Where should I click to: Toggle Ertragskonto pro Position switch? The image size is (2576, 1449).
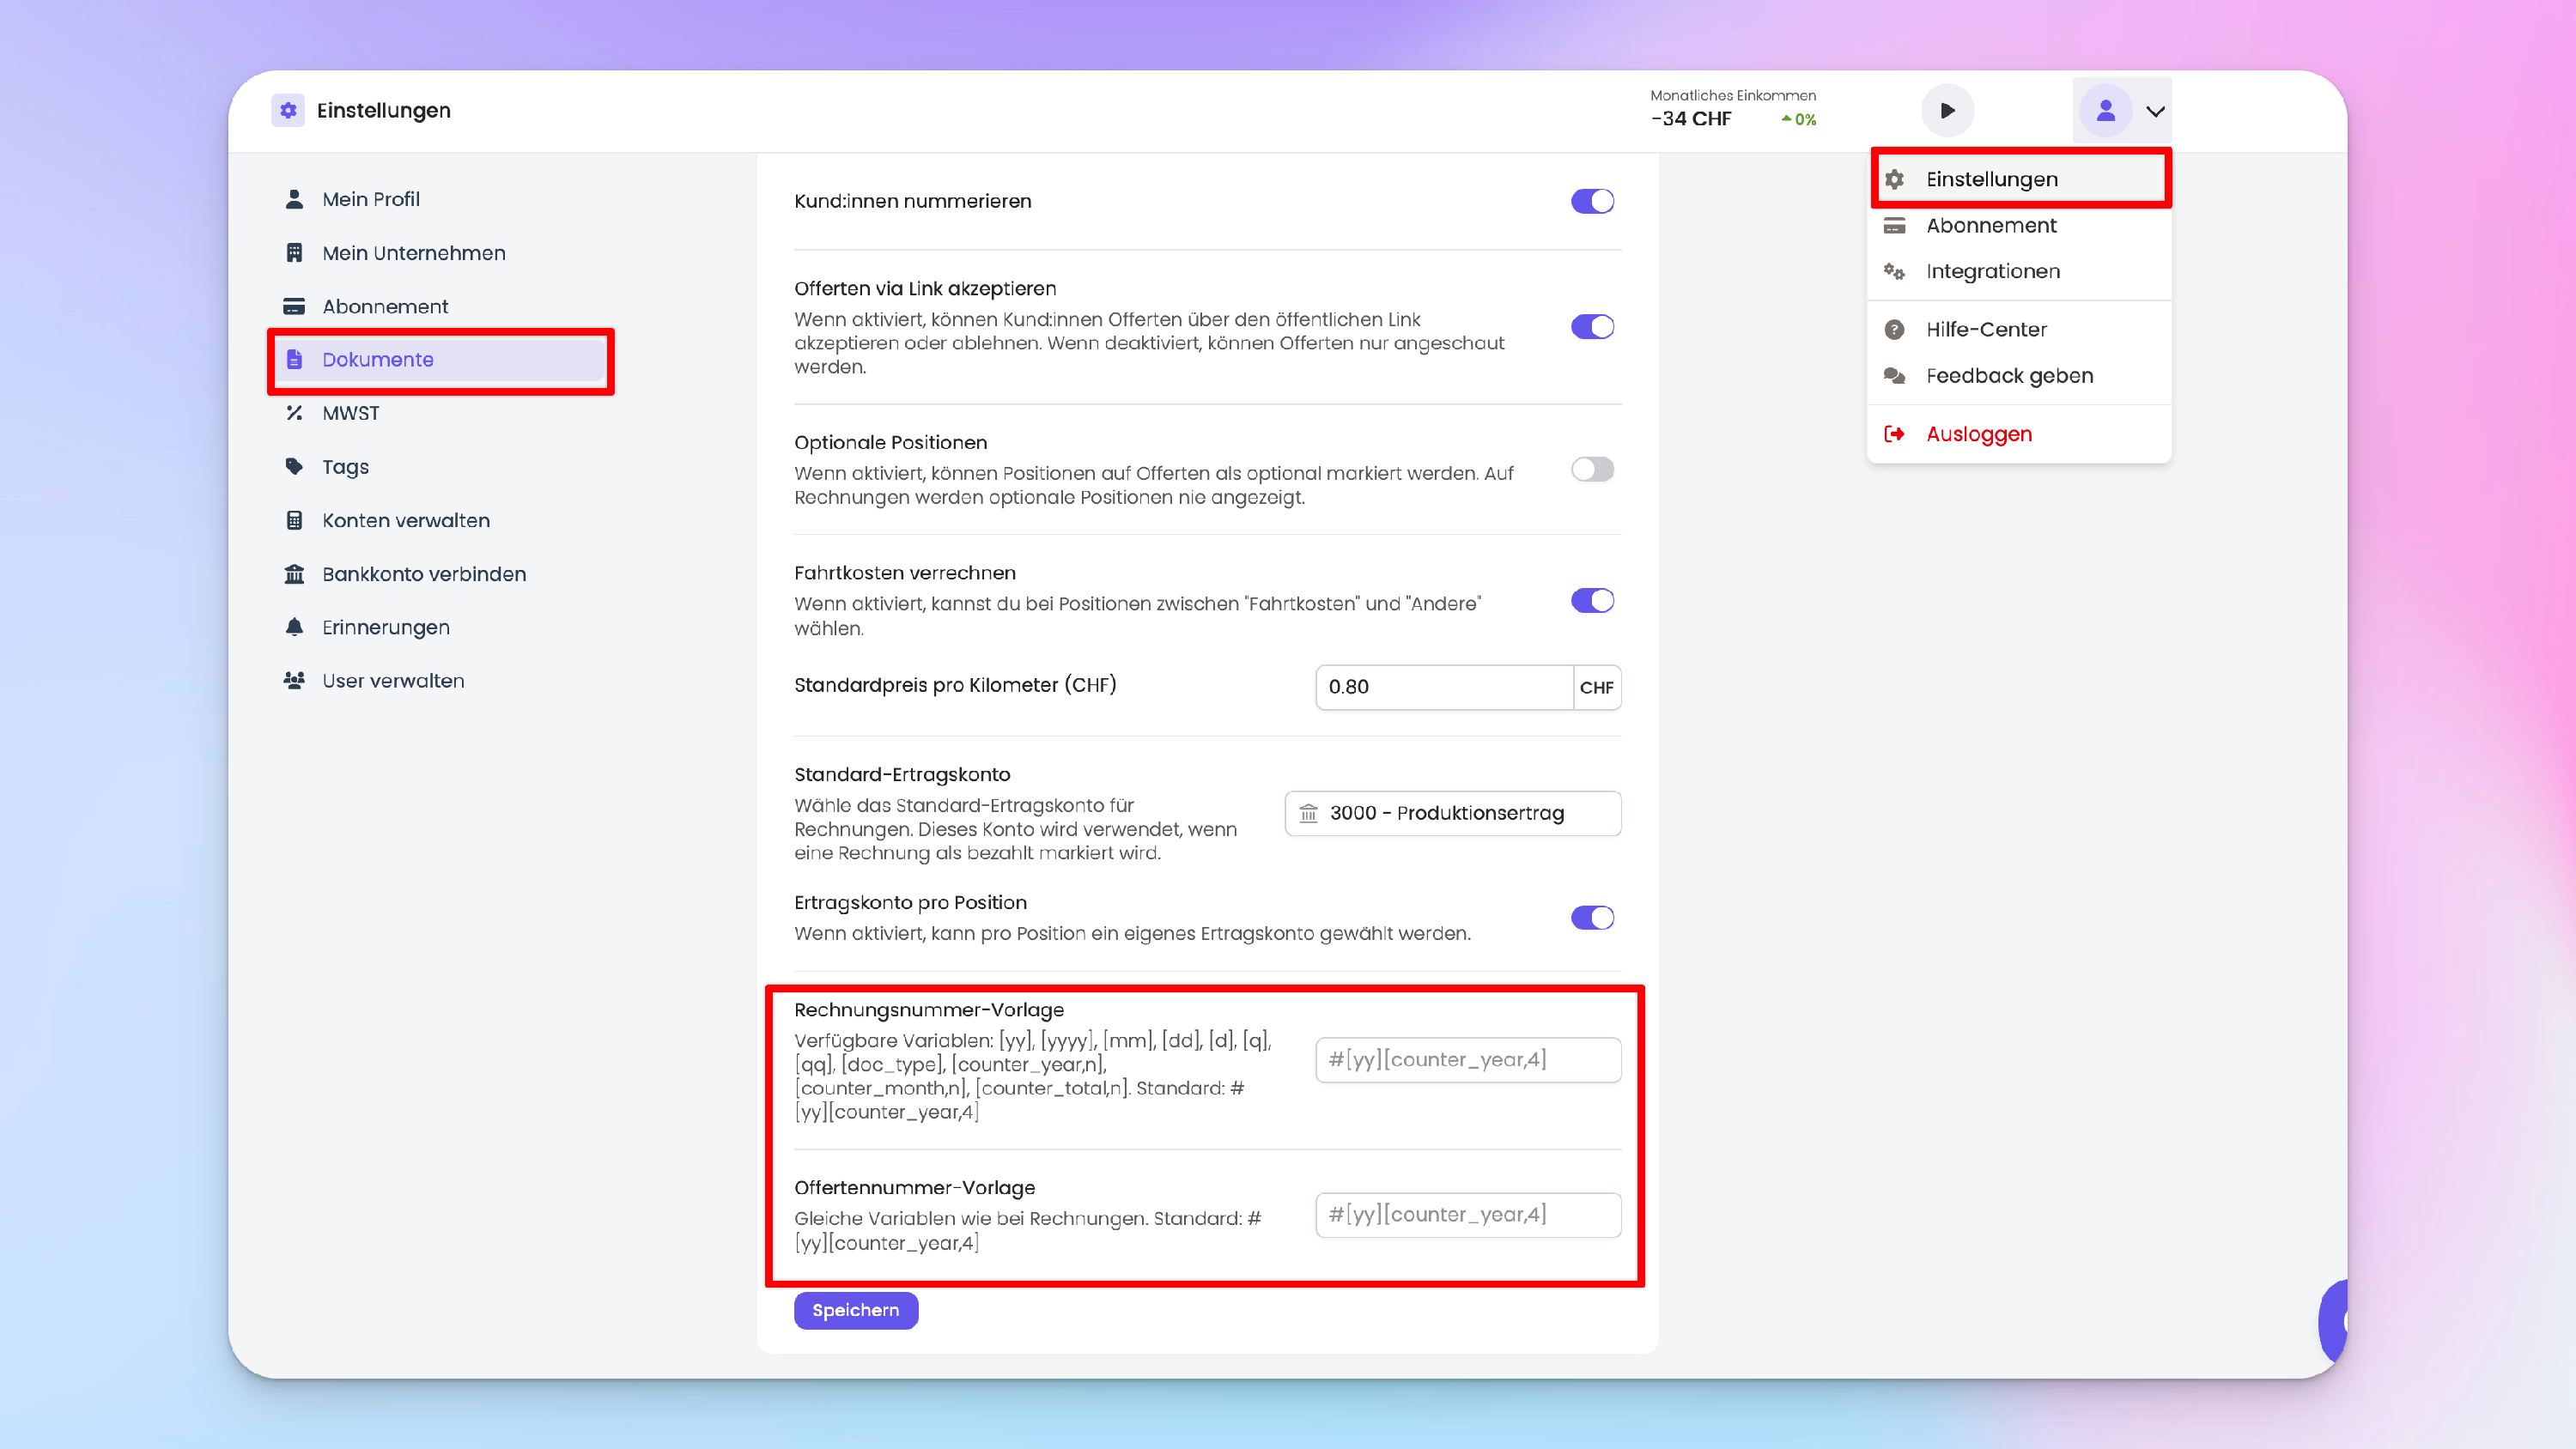pos(1592,917)
